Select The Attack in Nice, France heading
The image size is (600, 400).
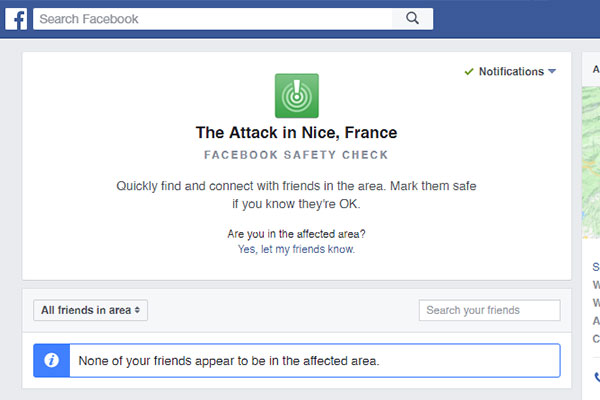(x=296, y=132)
